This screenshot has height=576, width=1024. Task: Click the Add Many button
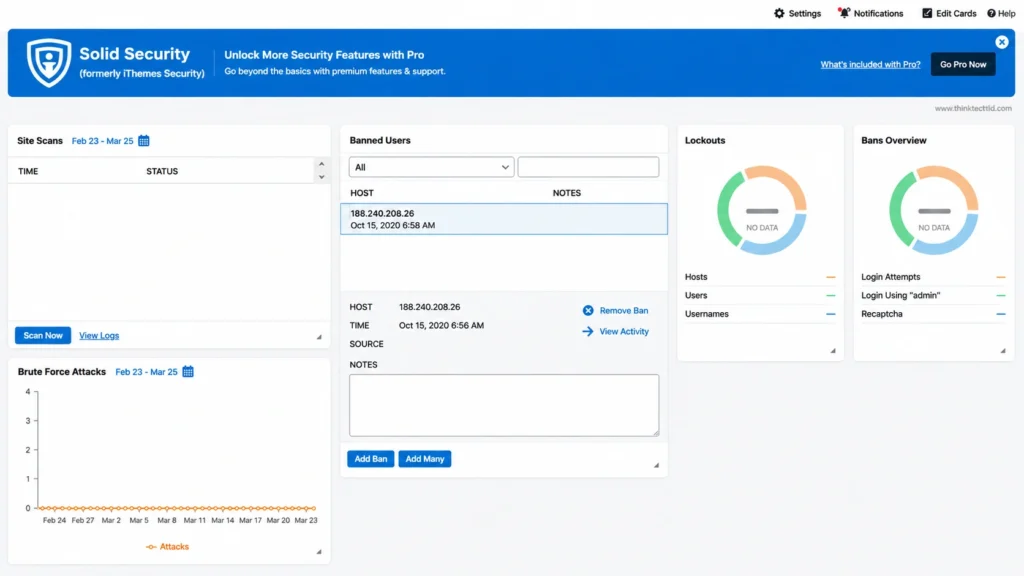(425, 459)
